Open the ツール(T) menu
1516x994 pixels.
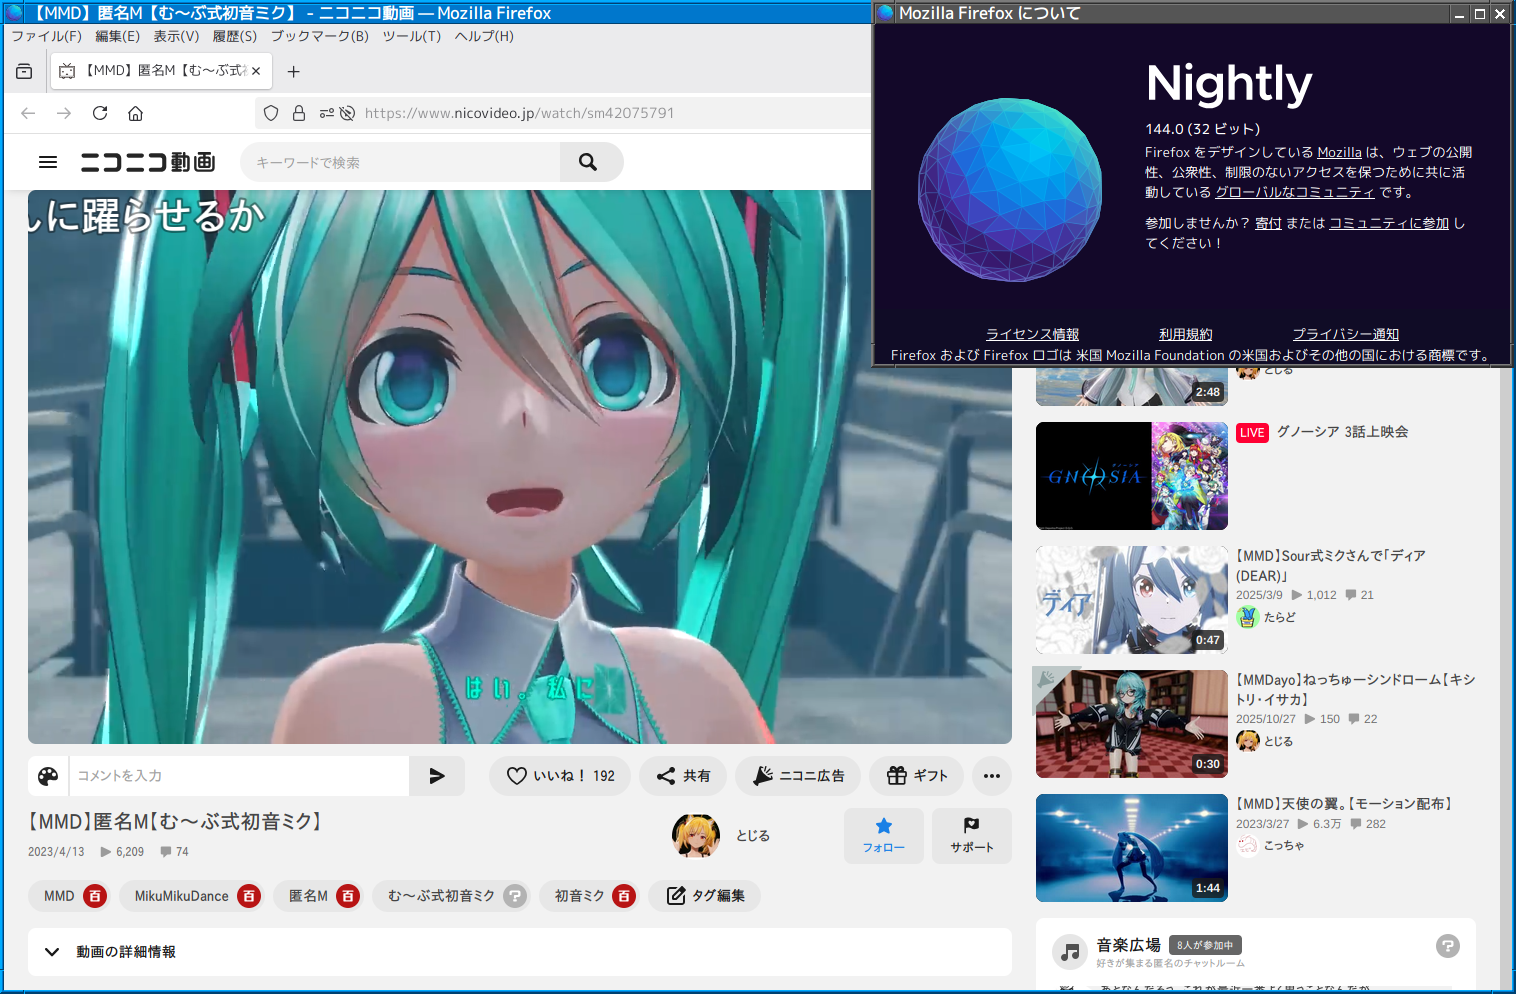coord(411,36)
